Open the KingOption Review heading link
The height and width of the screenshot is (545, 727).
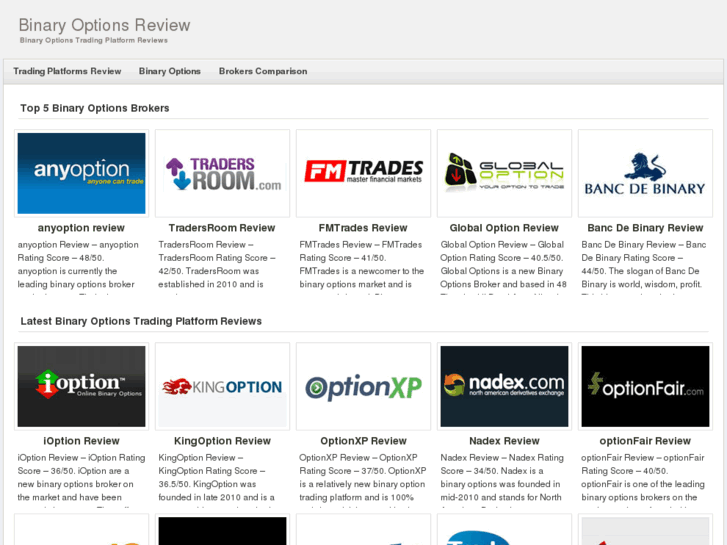click(222, 441)
